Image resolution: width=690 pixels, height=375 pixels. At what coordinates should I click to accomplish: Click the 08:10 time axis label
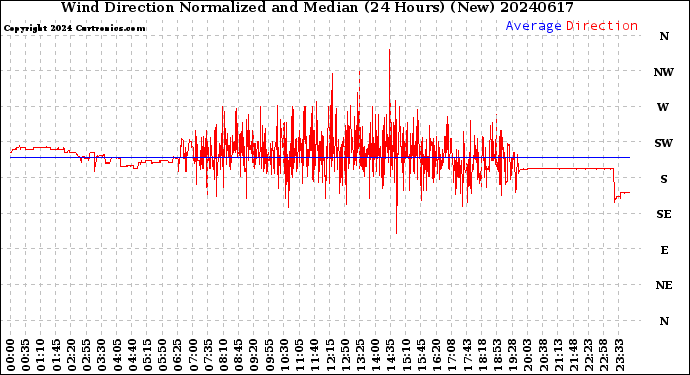pyautogui.click(x=224, y=355)
